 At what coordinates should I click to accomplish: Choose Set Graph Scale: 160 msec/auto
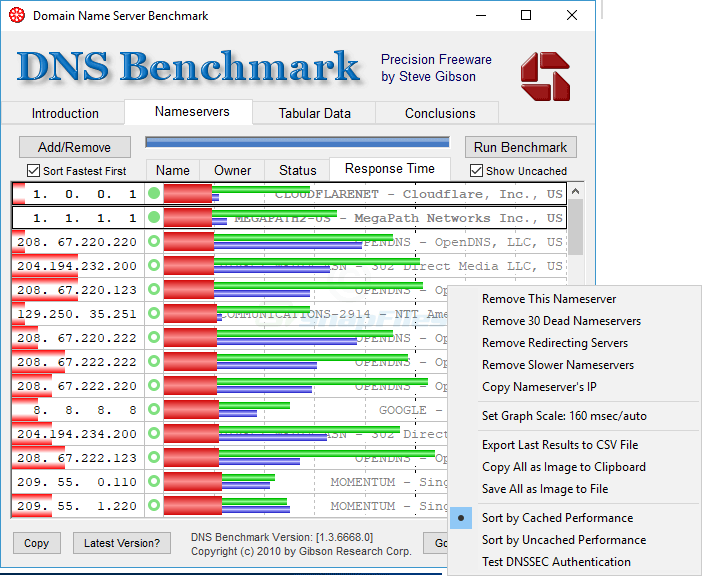point(564,416)
